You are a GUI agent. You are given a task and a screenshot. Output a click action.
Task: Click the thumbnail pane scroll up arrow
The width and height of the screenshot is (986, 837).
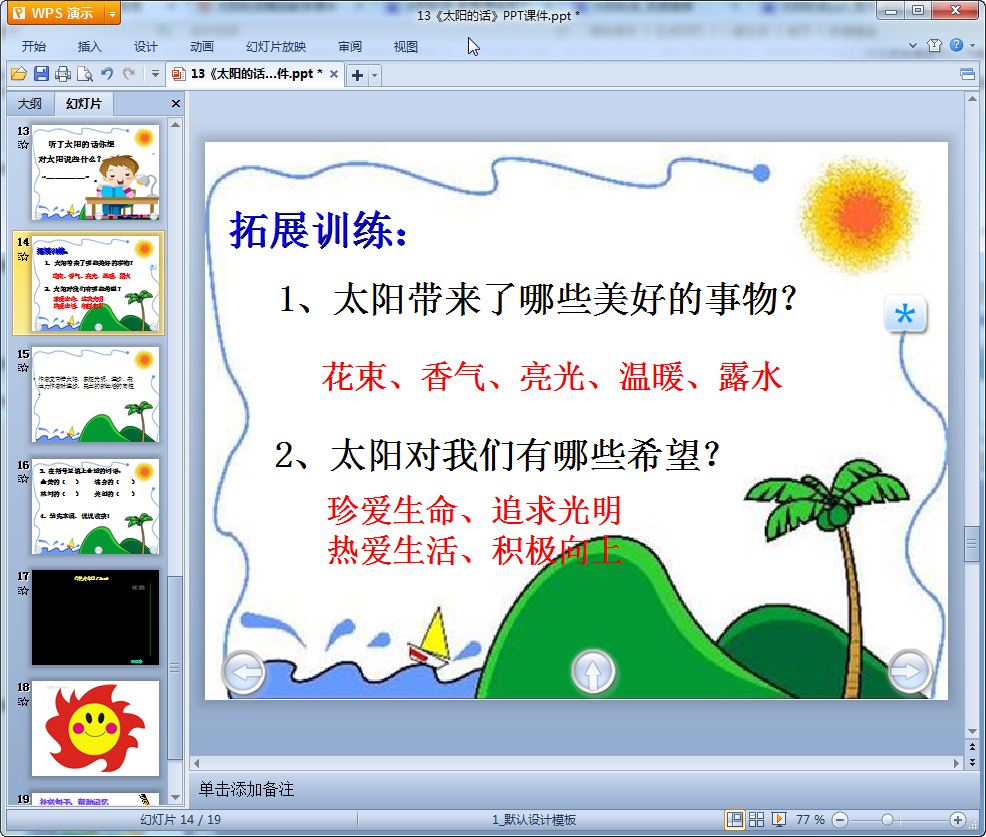click(x=175, y=125)
